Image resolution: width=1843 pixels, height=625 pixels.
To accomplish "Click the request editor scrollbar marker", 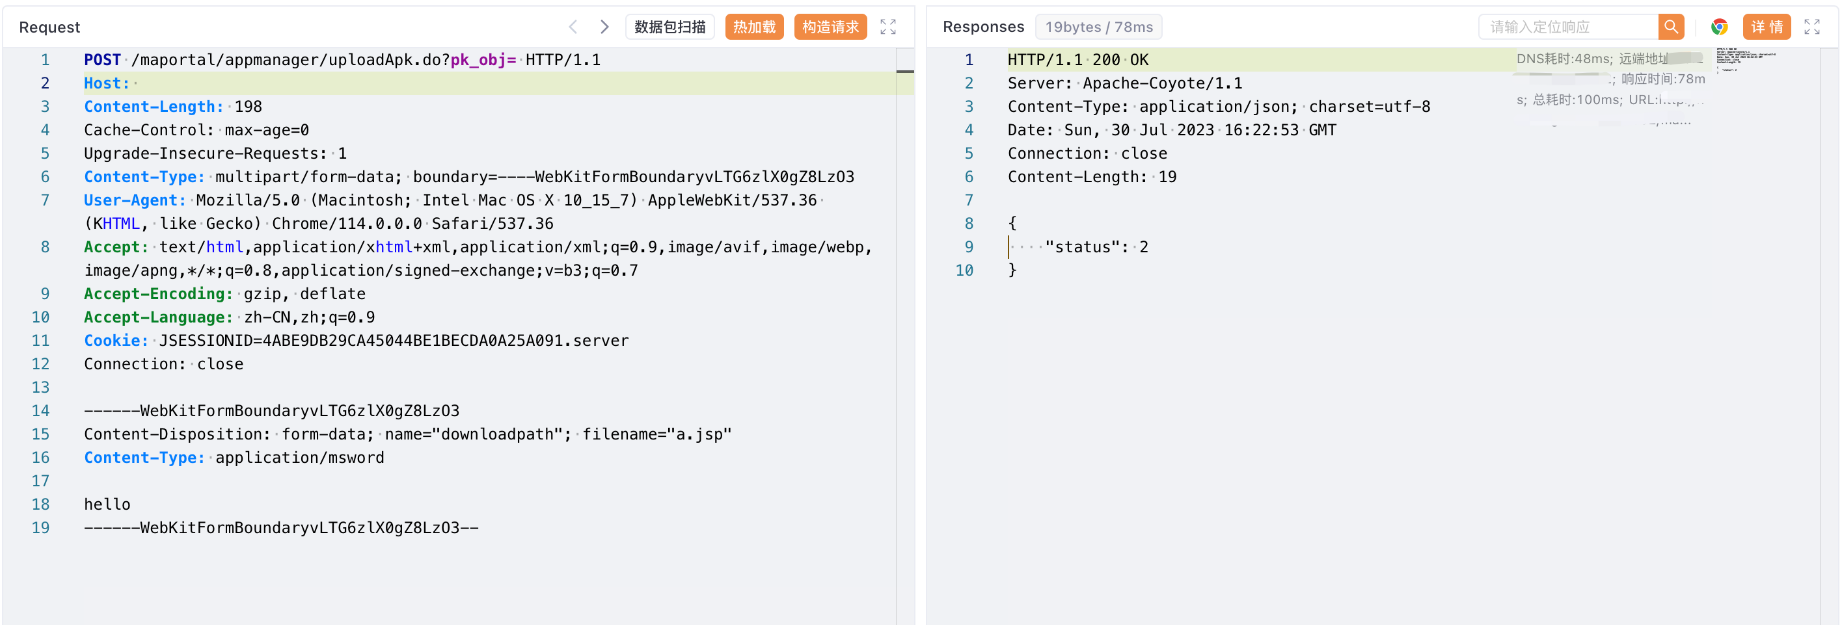I will (905, 72).
